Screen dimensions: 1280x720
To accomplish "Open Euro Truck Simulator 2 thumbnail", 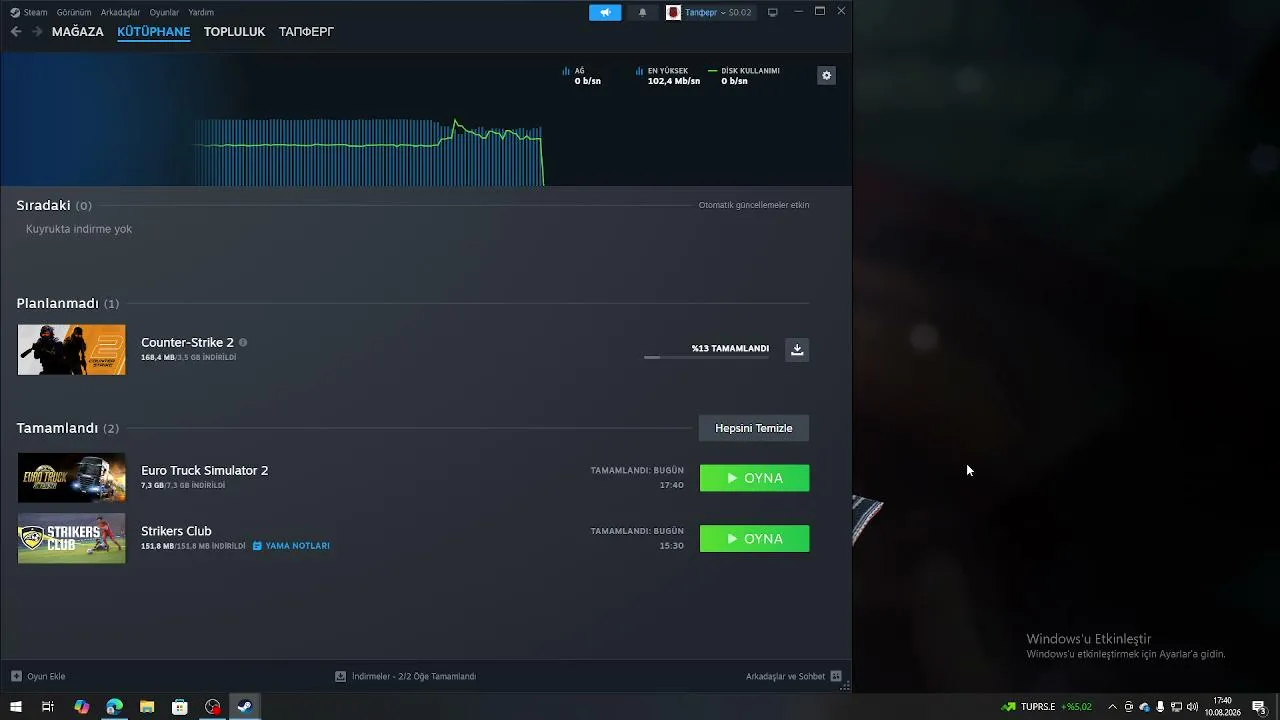I will pyautogui.click(x=72, y=478).
